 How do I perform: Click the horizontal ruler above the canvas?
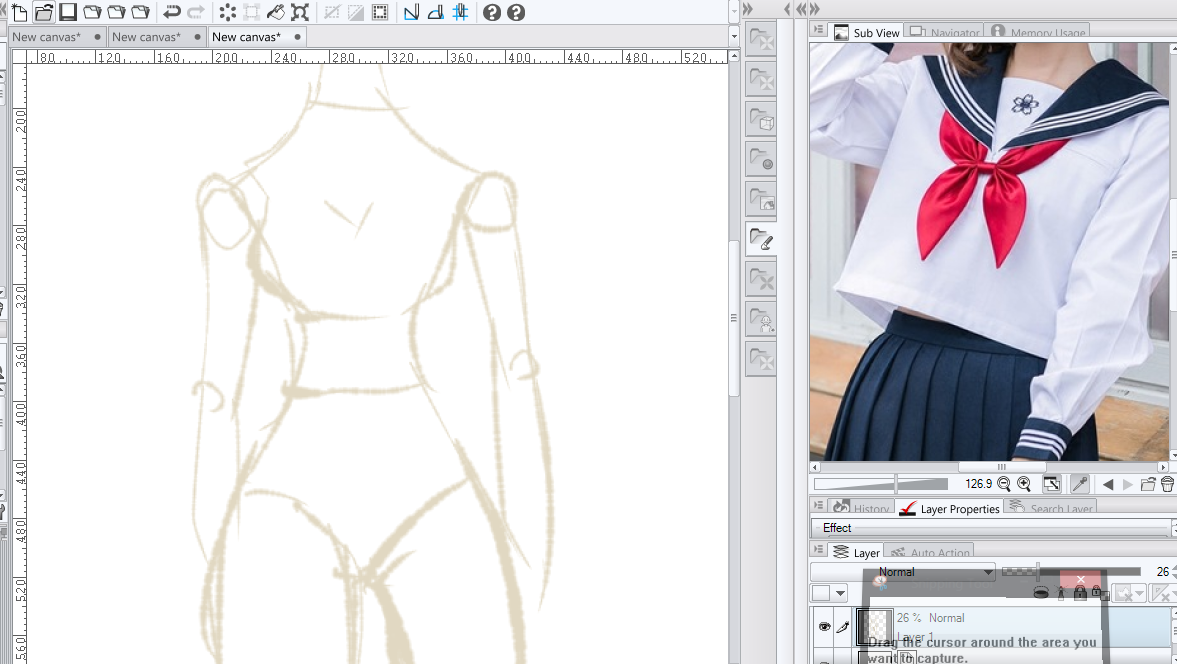pyautogui.click(x=377, y=57)
